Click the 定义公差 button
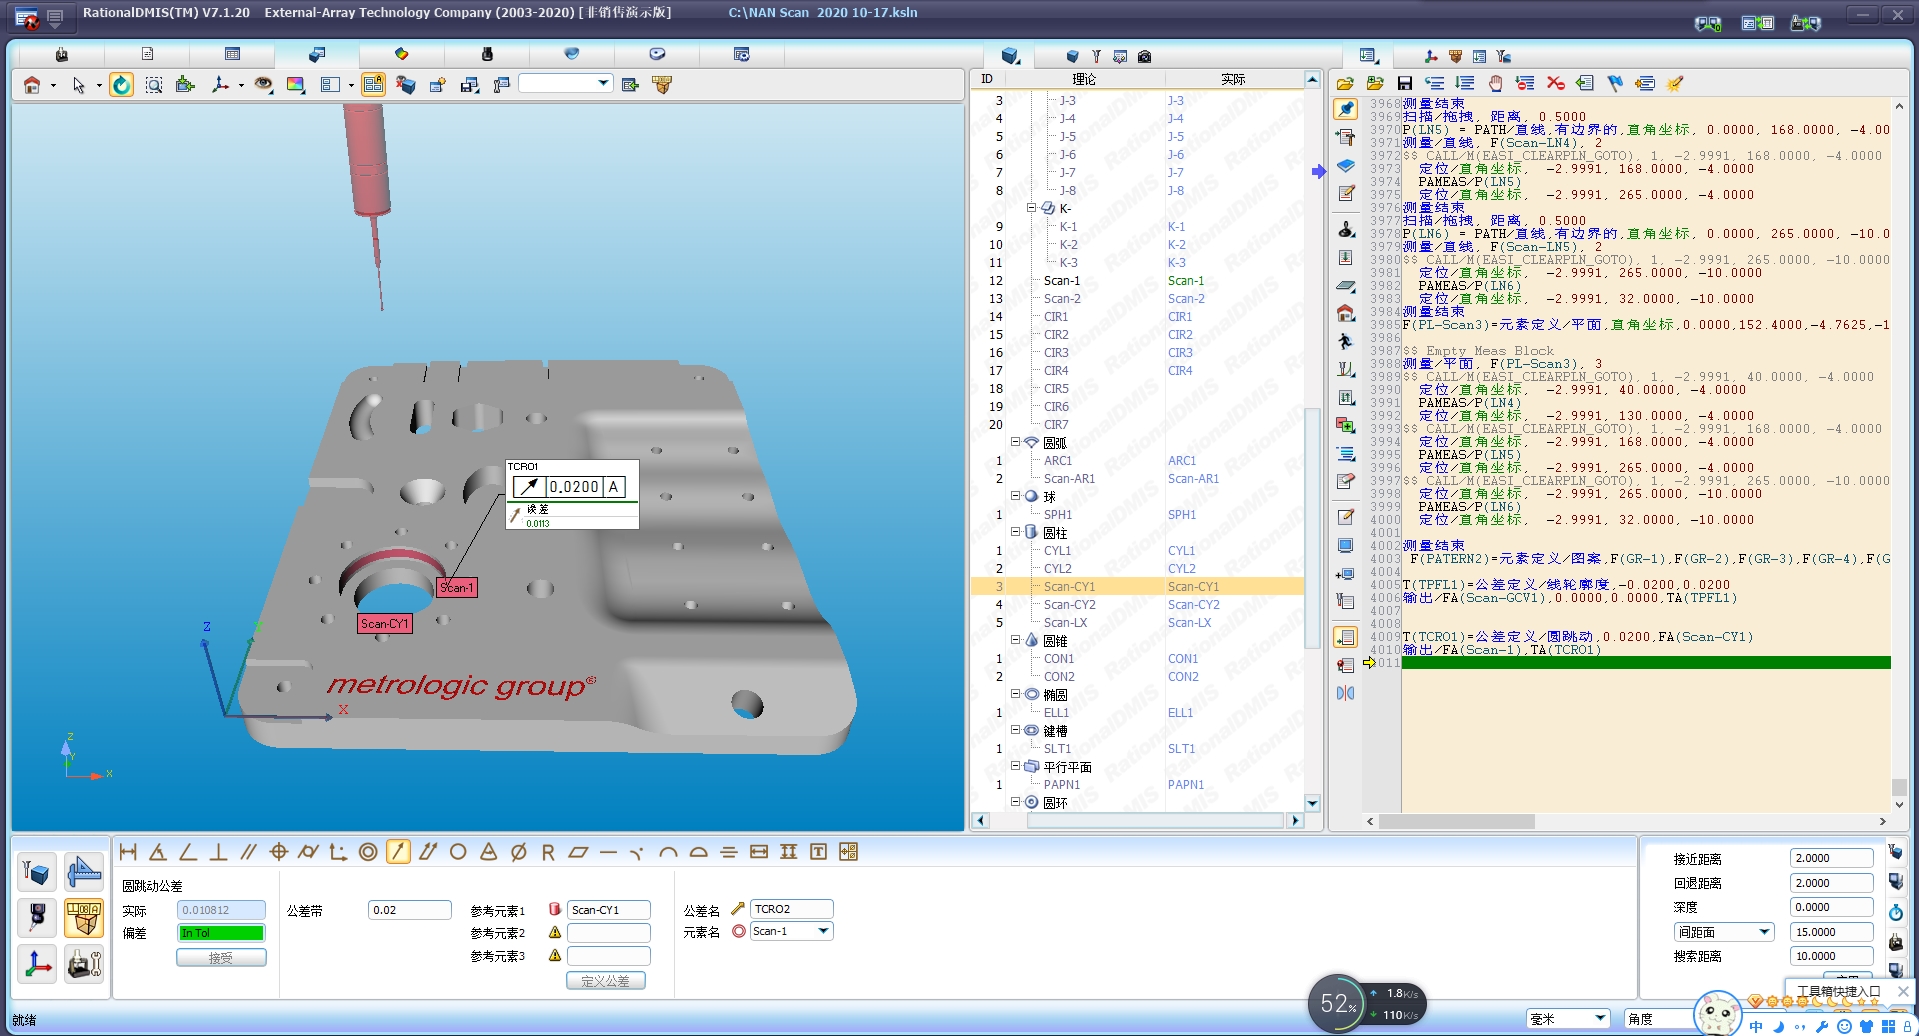 [605, 981]
